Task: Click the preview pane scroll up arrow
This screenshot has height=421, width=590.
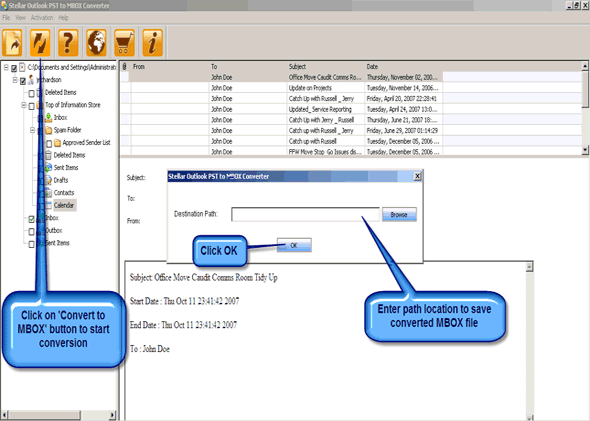Action: tap(529, 267)
